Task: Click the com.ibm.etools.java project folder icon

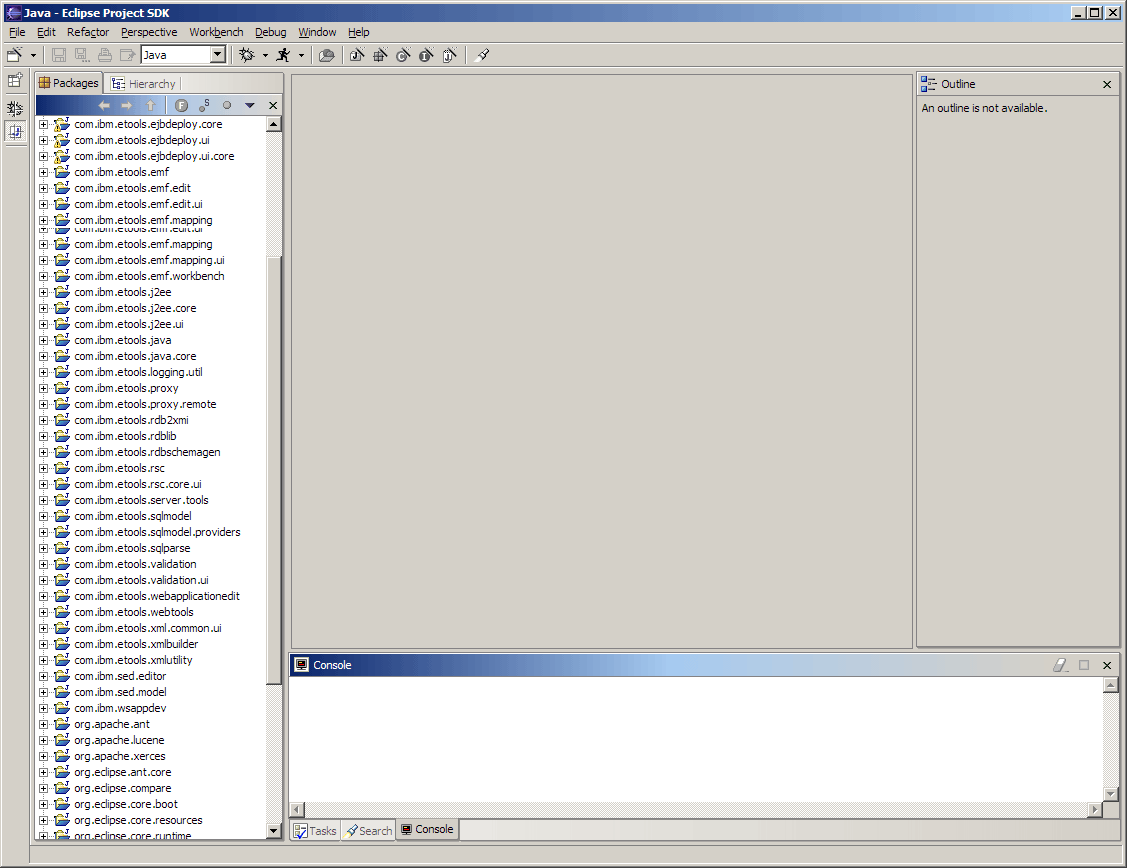Action: [62, 340]
